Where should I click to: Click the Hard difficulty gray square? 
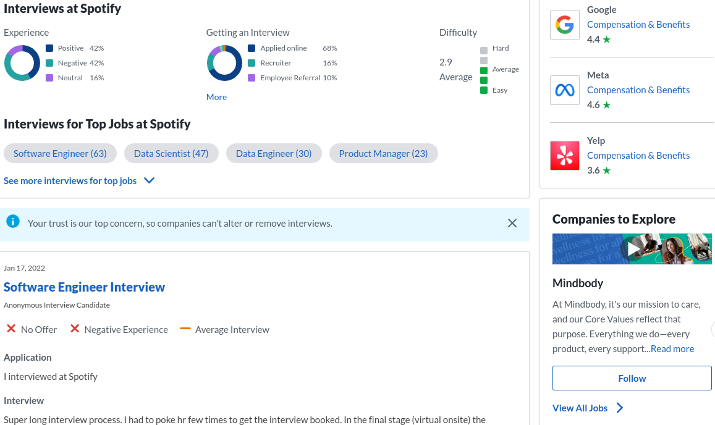tap(484, 50)
